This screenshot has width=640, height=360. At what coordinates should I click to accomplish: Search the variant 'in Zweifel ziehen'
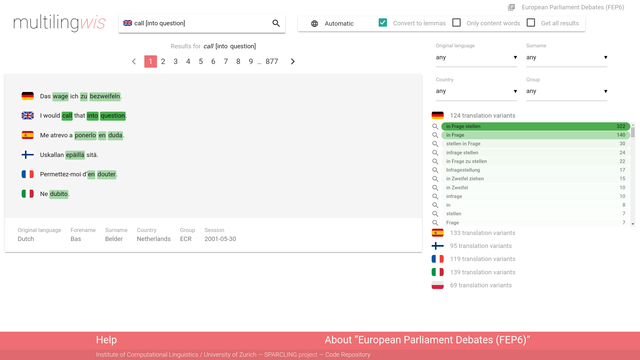[435, 179]
